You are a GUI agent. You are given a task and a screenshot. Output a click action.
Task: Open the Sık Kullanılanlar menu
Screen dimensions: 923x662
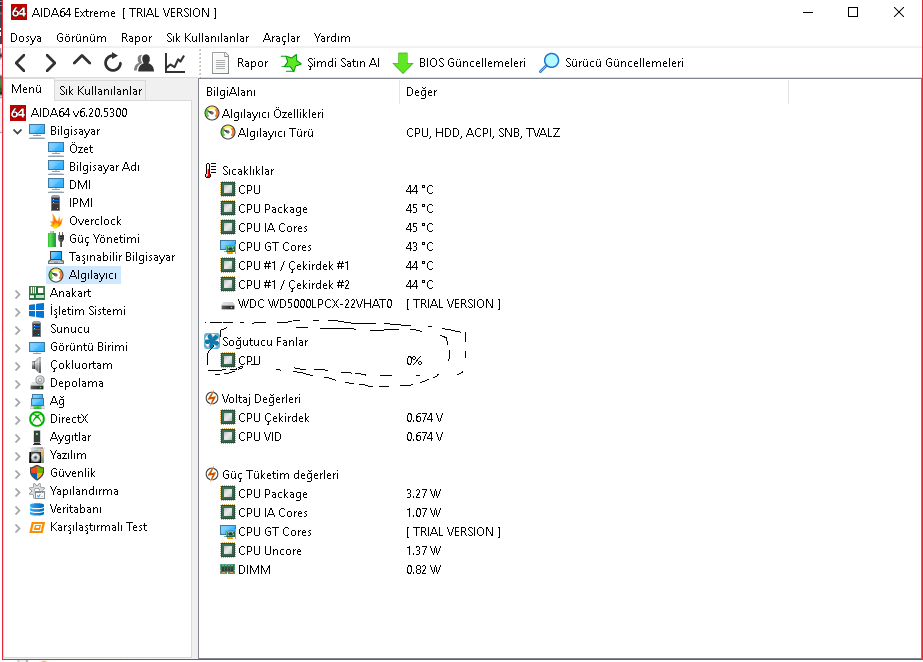(207, 38)
